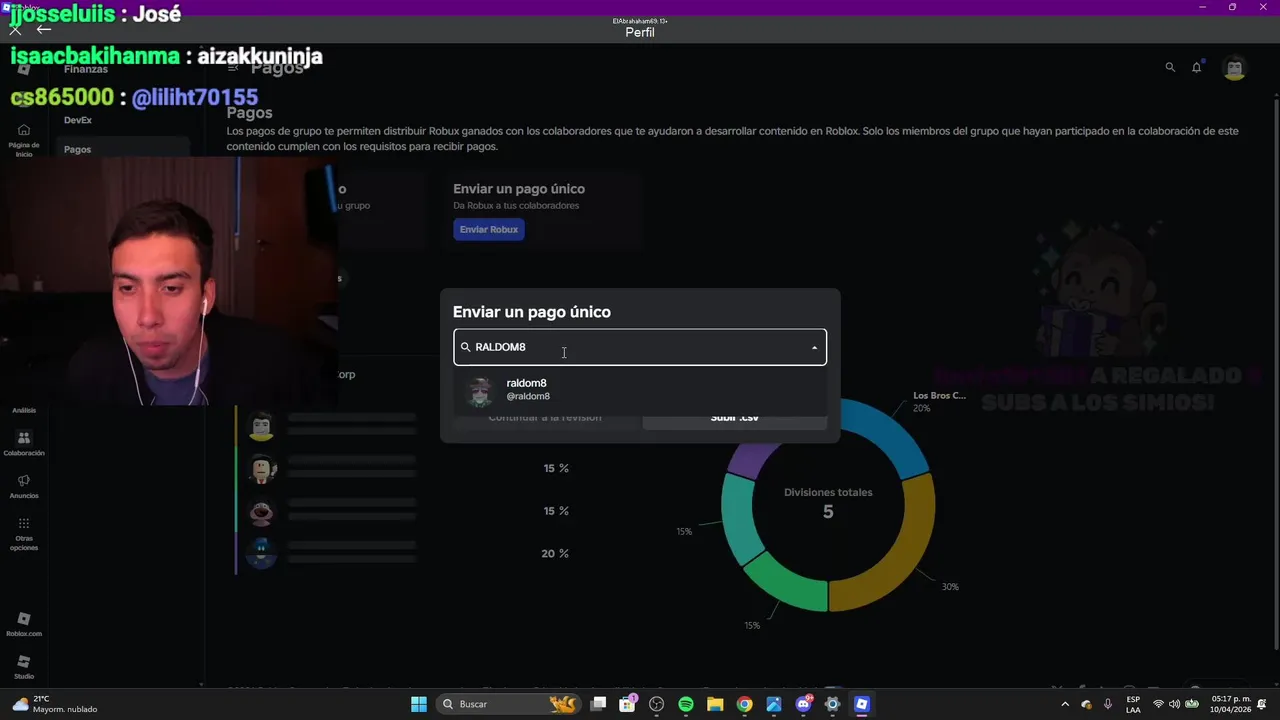Open Task View from the taskbar
This screenshot has height=720, width=1280.
pyautogui.click(x=598, y=704)
